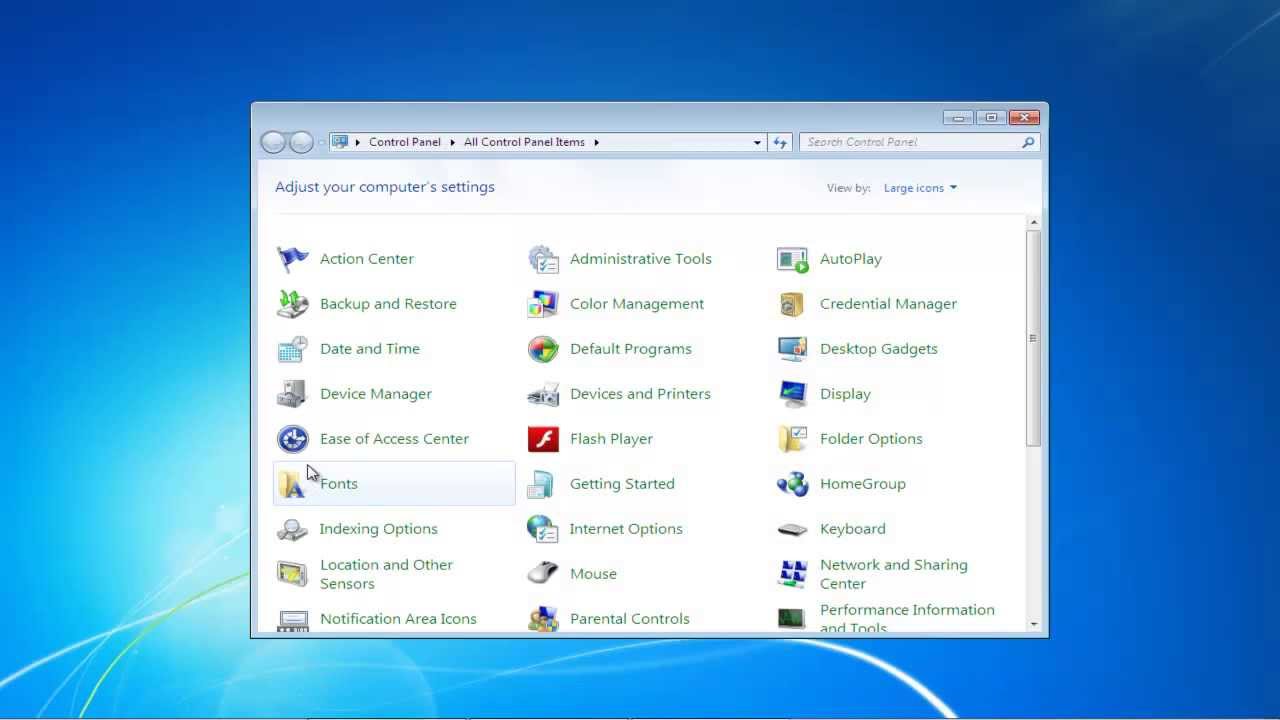Select the Default Programs link
1280x720 pixels.
click(x=631, y=349)
